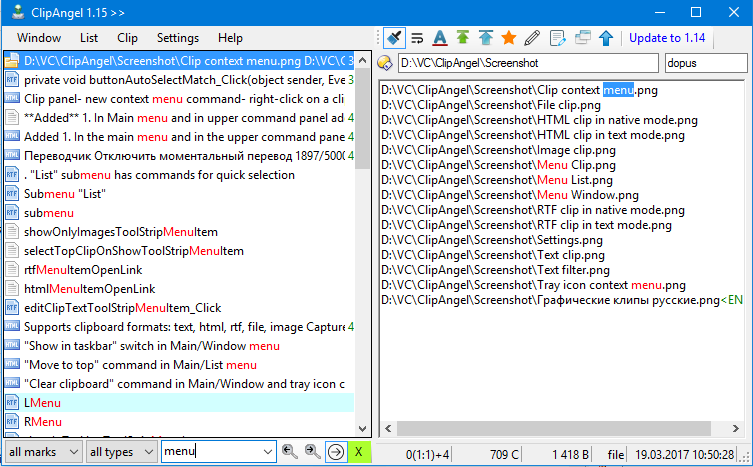The height and width of the screenshot is (467, 753).
Task: Open the List menu
Action: [89, 38]
